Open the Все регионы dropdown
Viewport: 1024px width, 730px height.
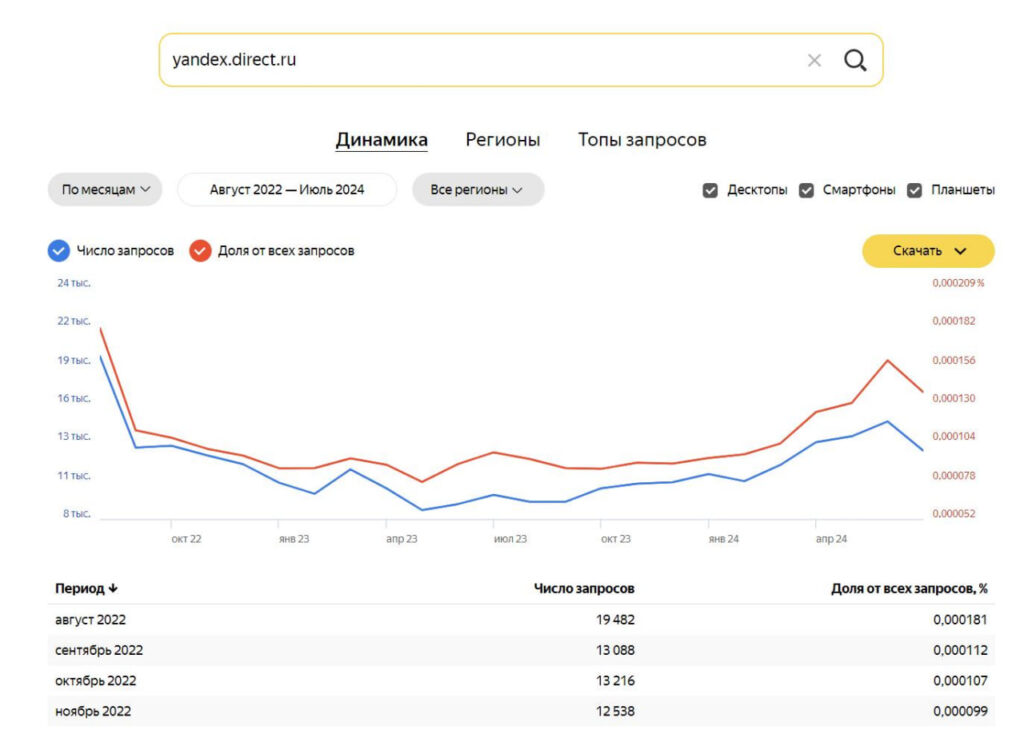pyautogui.click(x=477, y=190)
